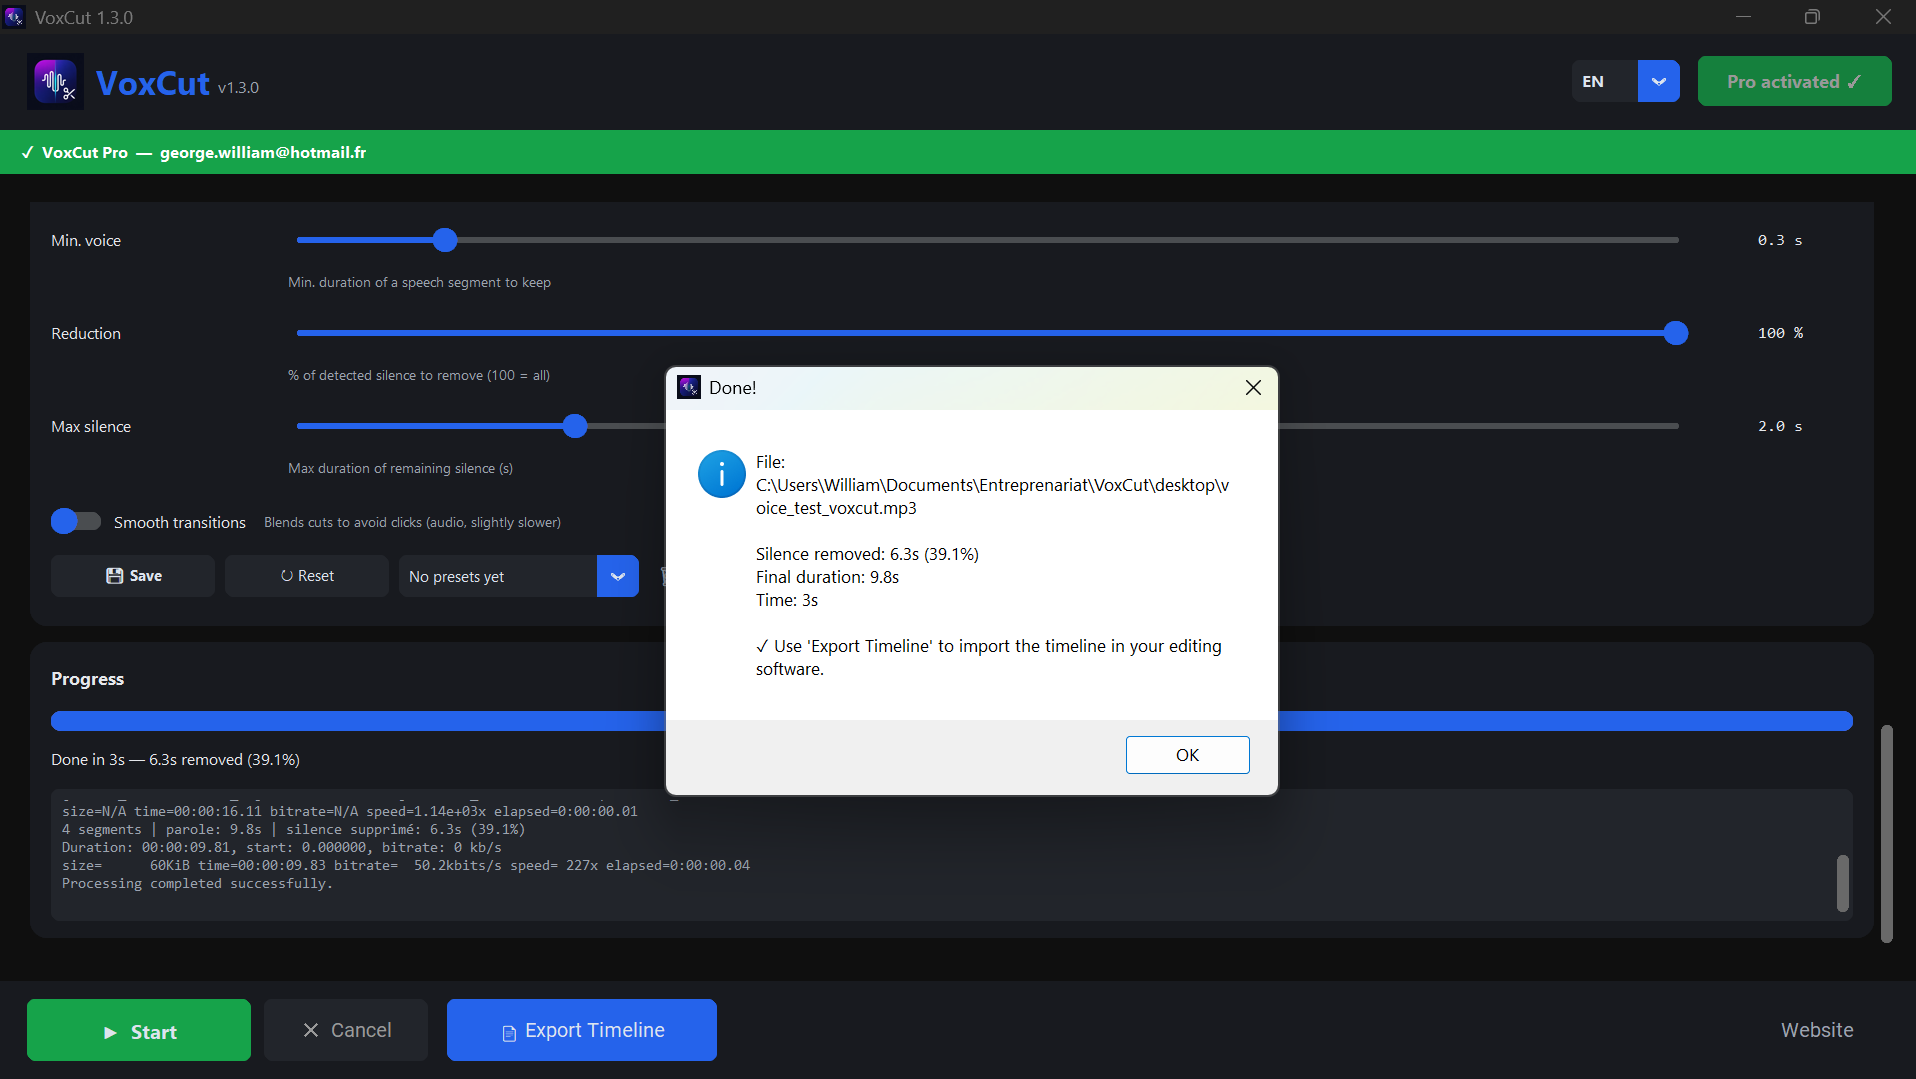Click the Max silence slider handle

click(x=575, y=426)
